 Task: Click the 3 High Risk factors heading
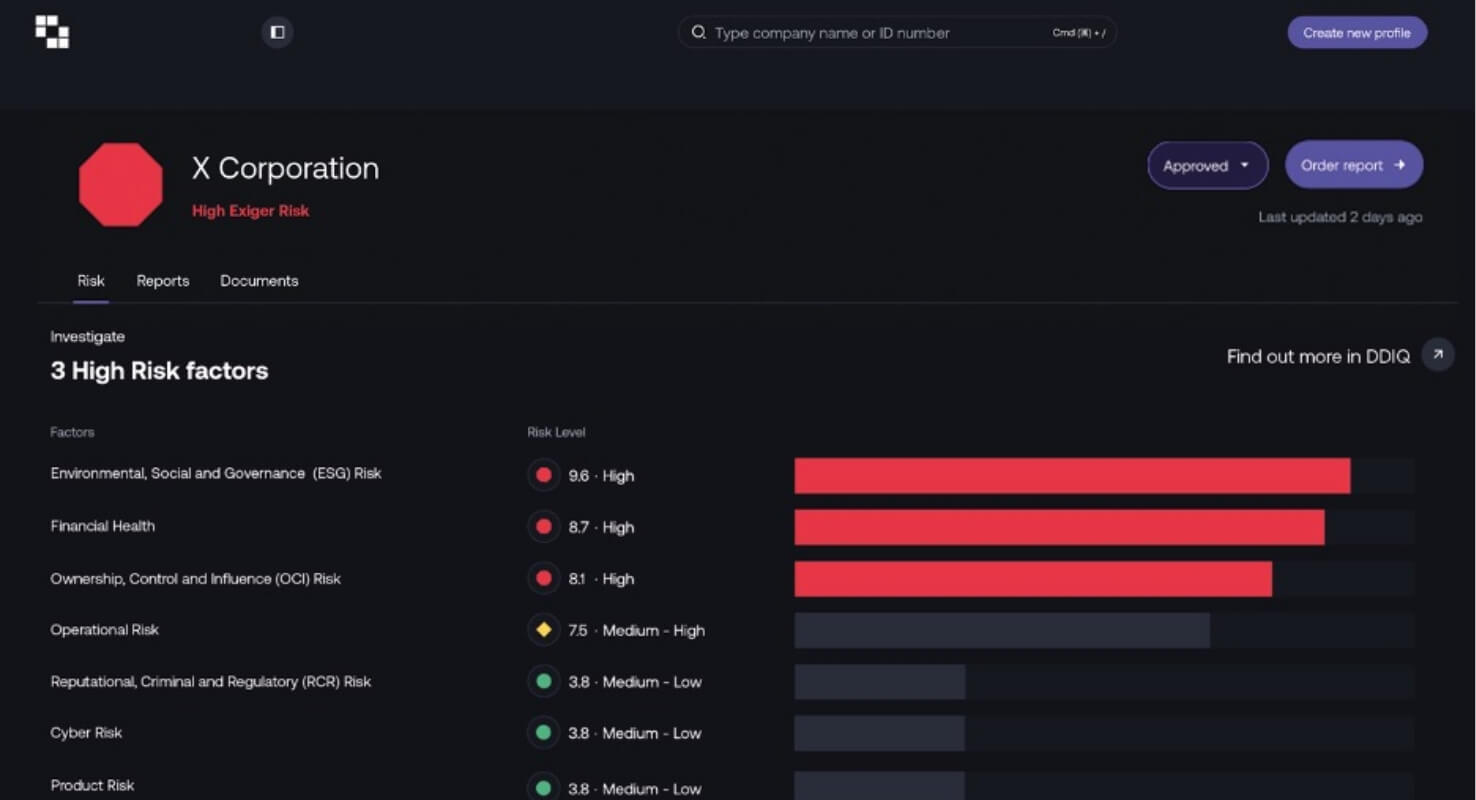click(159, 371)
